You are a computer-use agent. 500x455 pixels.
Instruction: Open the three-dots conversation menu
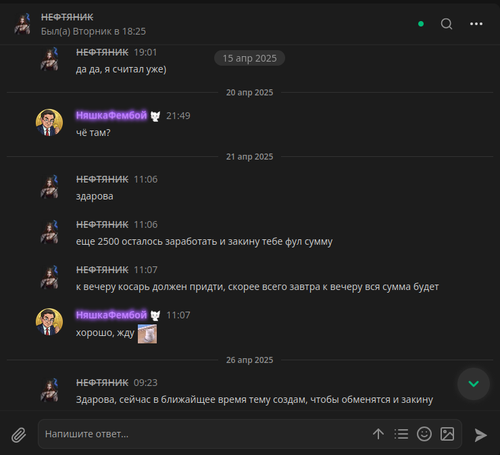pyautogui.click(x=476, y=24)
